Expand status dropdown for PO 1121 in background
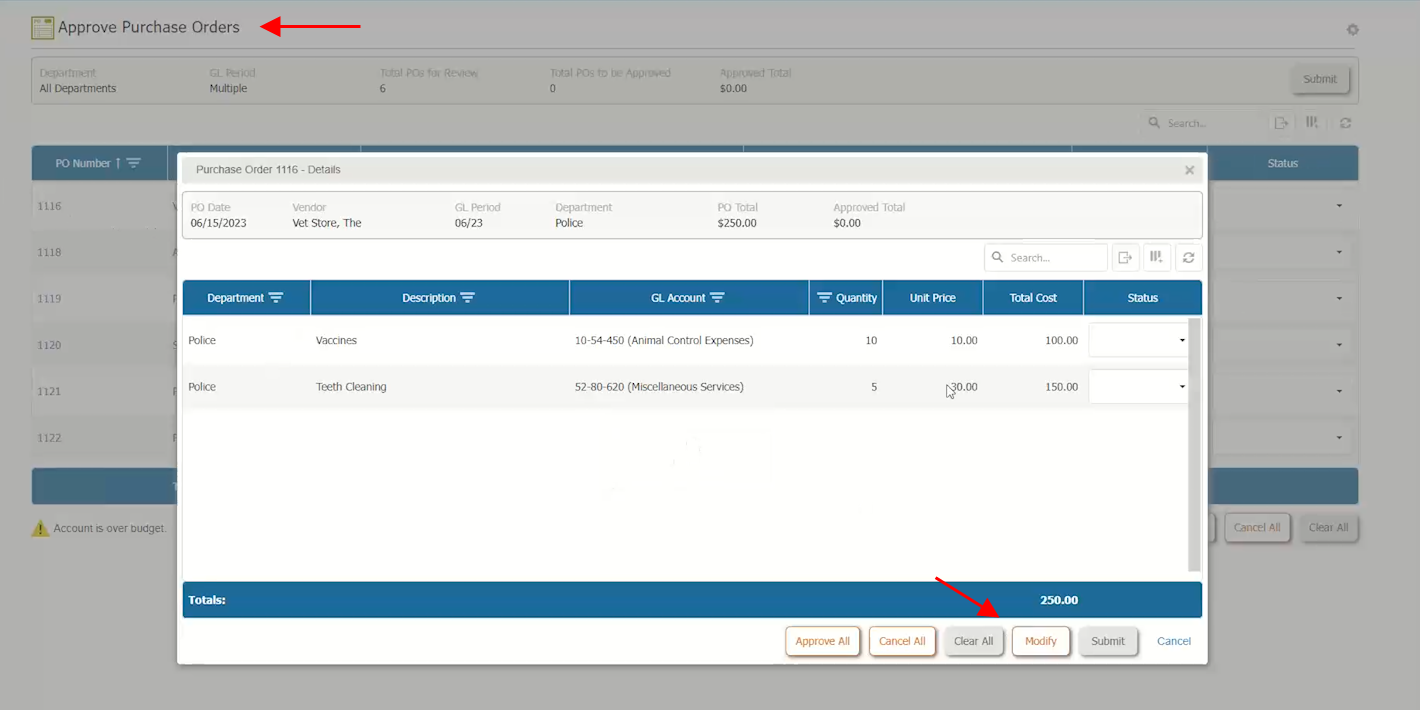This screenshot has height=710, width=1420. (x=1339, y=391)
